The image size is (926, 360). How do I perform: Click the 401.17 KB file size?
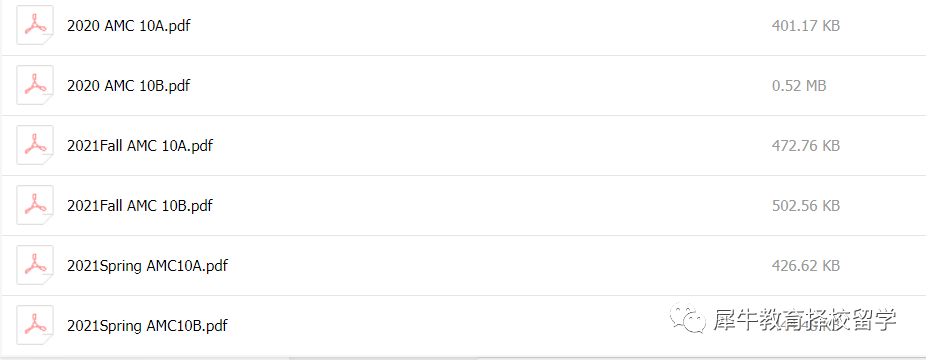[806, 26]
